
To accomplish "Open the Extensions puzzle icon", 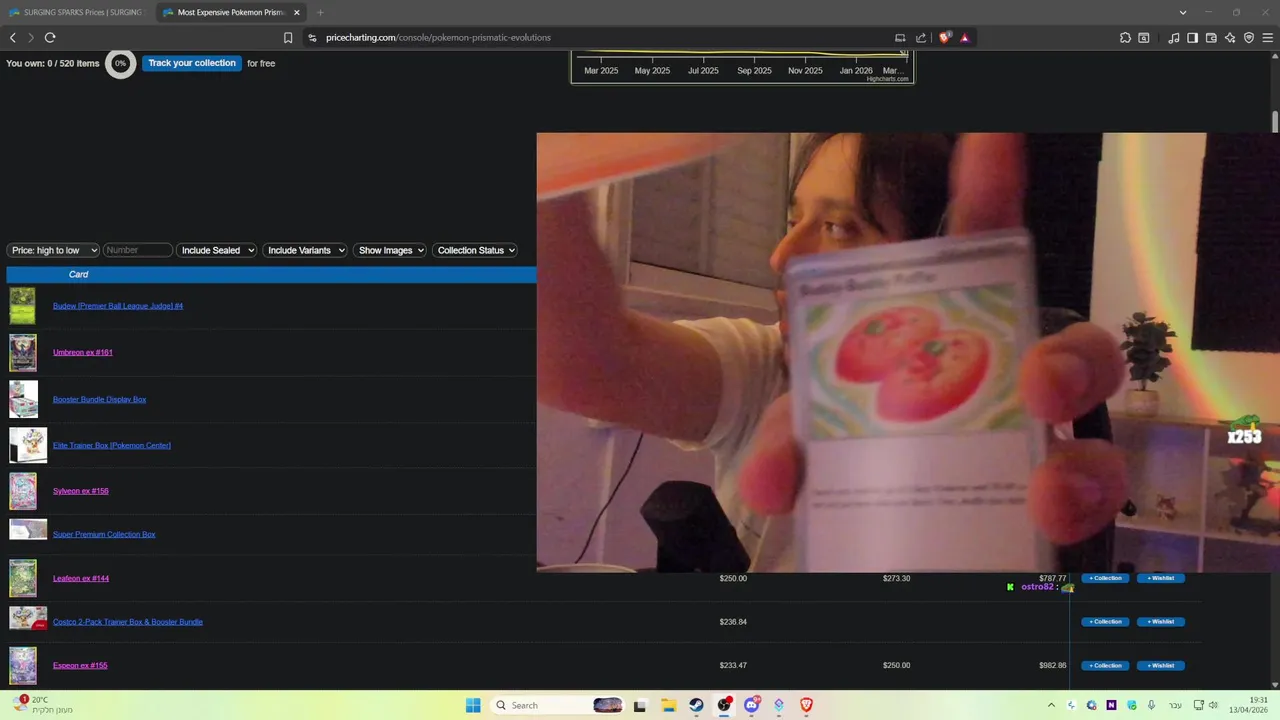I will 1125,38.
